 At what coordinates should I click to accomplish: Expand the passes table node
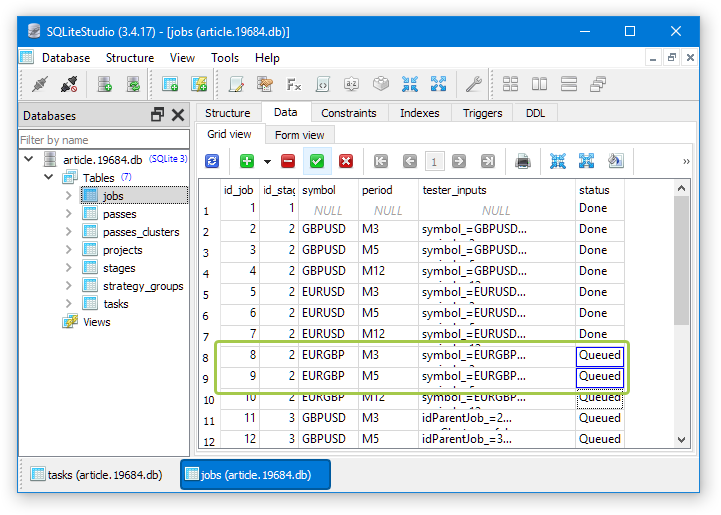pyautogui.click(x=69, y=214)
